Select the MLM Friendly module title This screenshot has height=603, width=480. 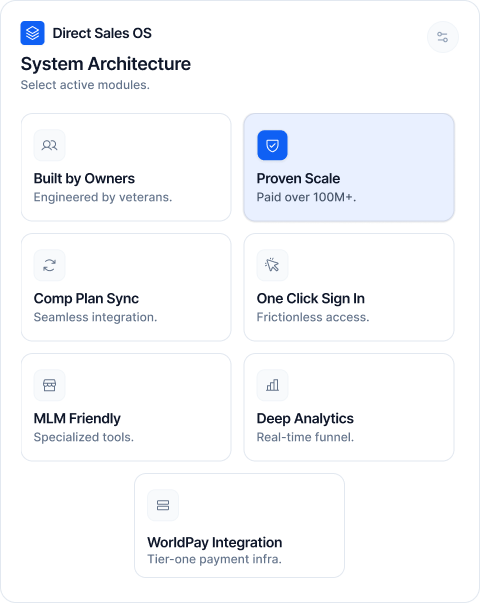[77, 418]
